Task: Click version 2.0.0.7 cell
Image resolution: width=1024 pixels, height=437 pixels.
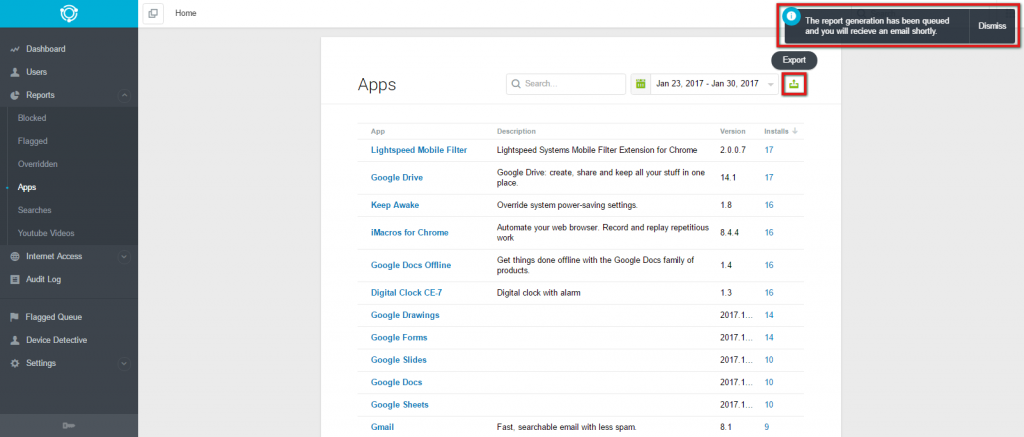Action: pyautogui.click(x=733, y=150)
